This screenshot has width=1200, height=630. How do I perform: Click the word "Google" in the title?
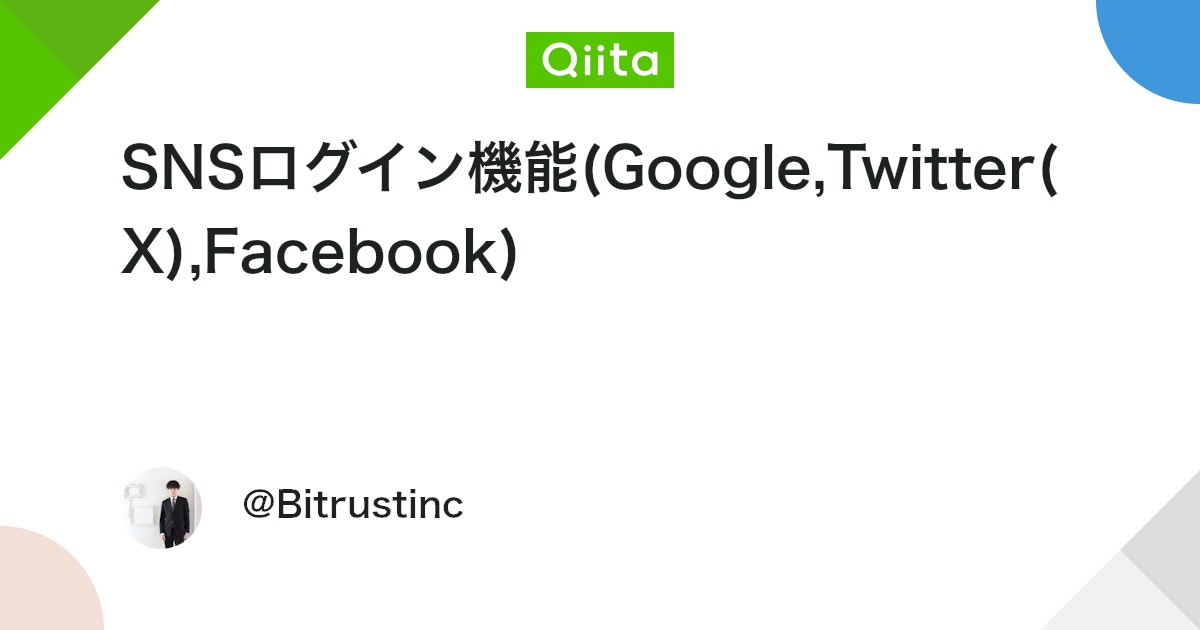tap(704, 170)
